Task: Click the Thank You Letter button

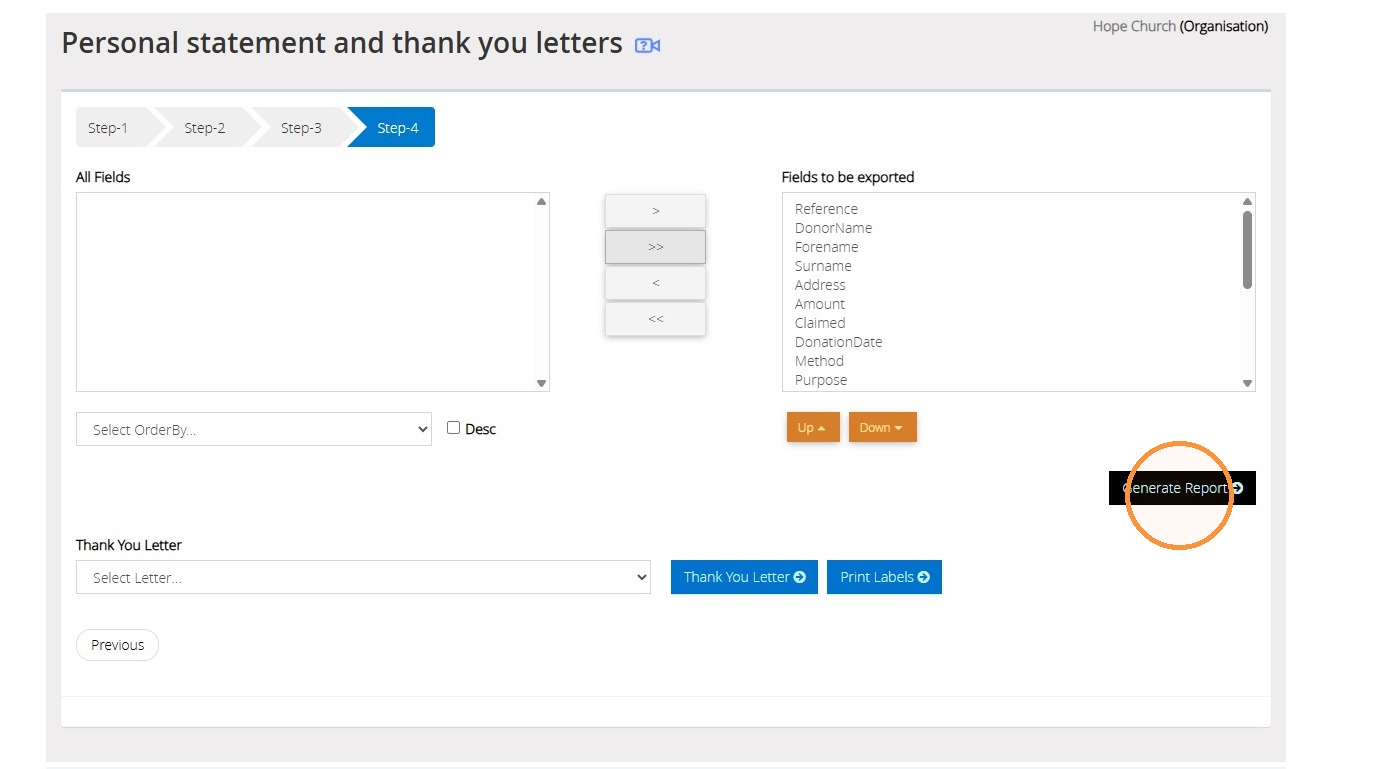Action: [x=744, y=577]
